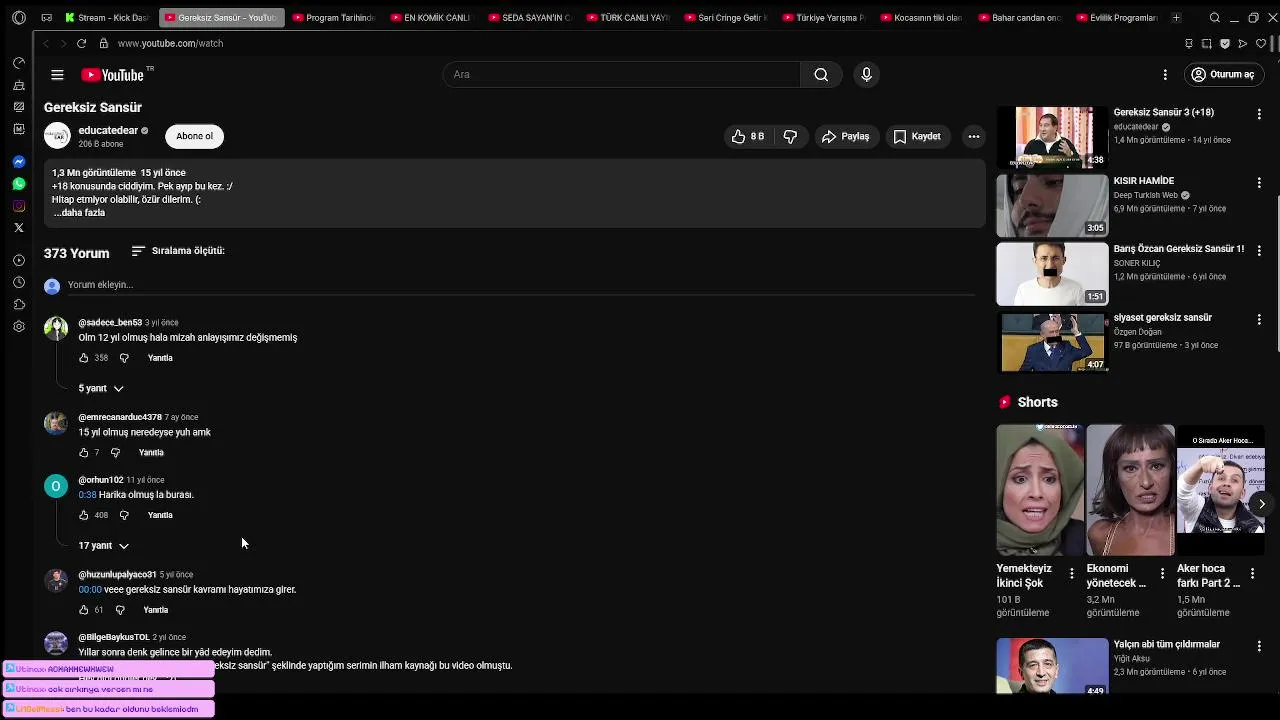The height and width of the screenshot is (720, 1280).
Task: Open more actions for the video
Action: [973, 136]
